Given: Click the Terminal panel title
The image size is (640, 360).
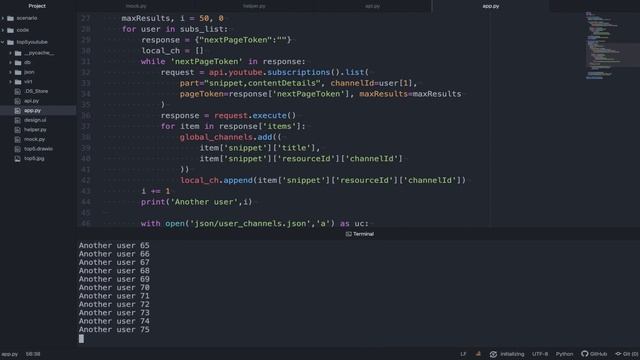Looking at the screenshot, I should [363, 234].
